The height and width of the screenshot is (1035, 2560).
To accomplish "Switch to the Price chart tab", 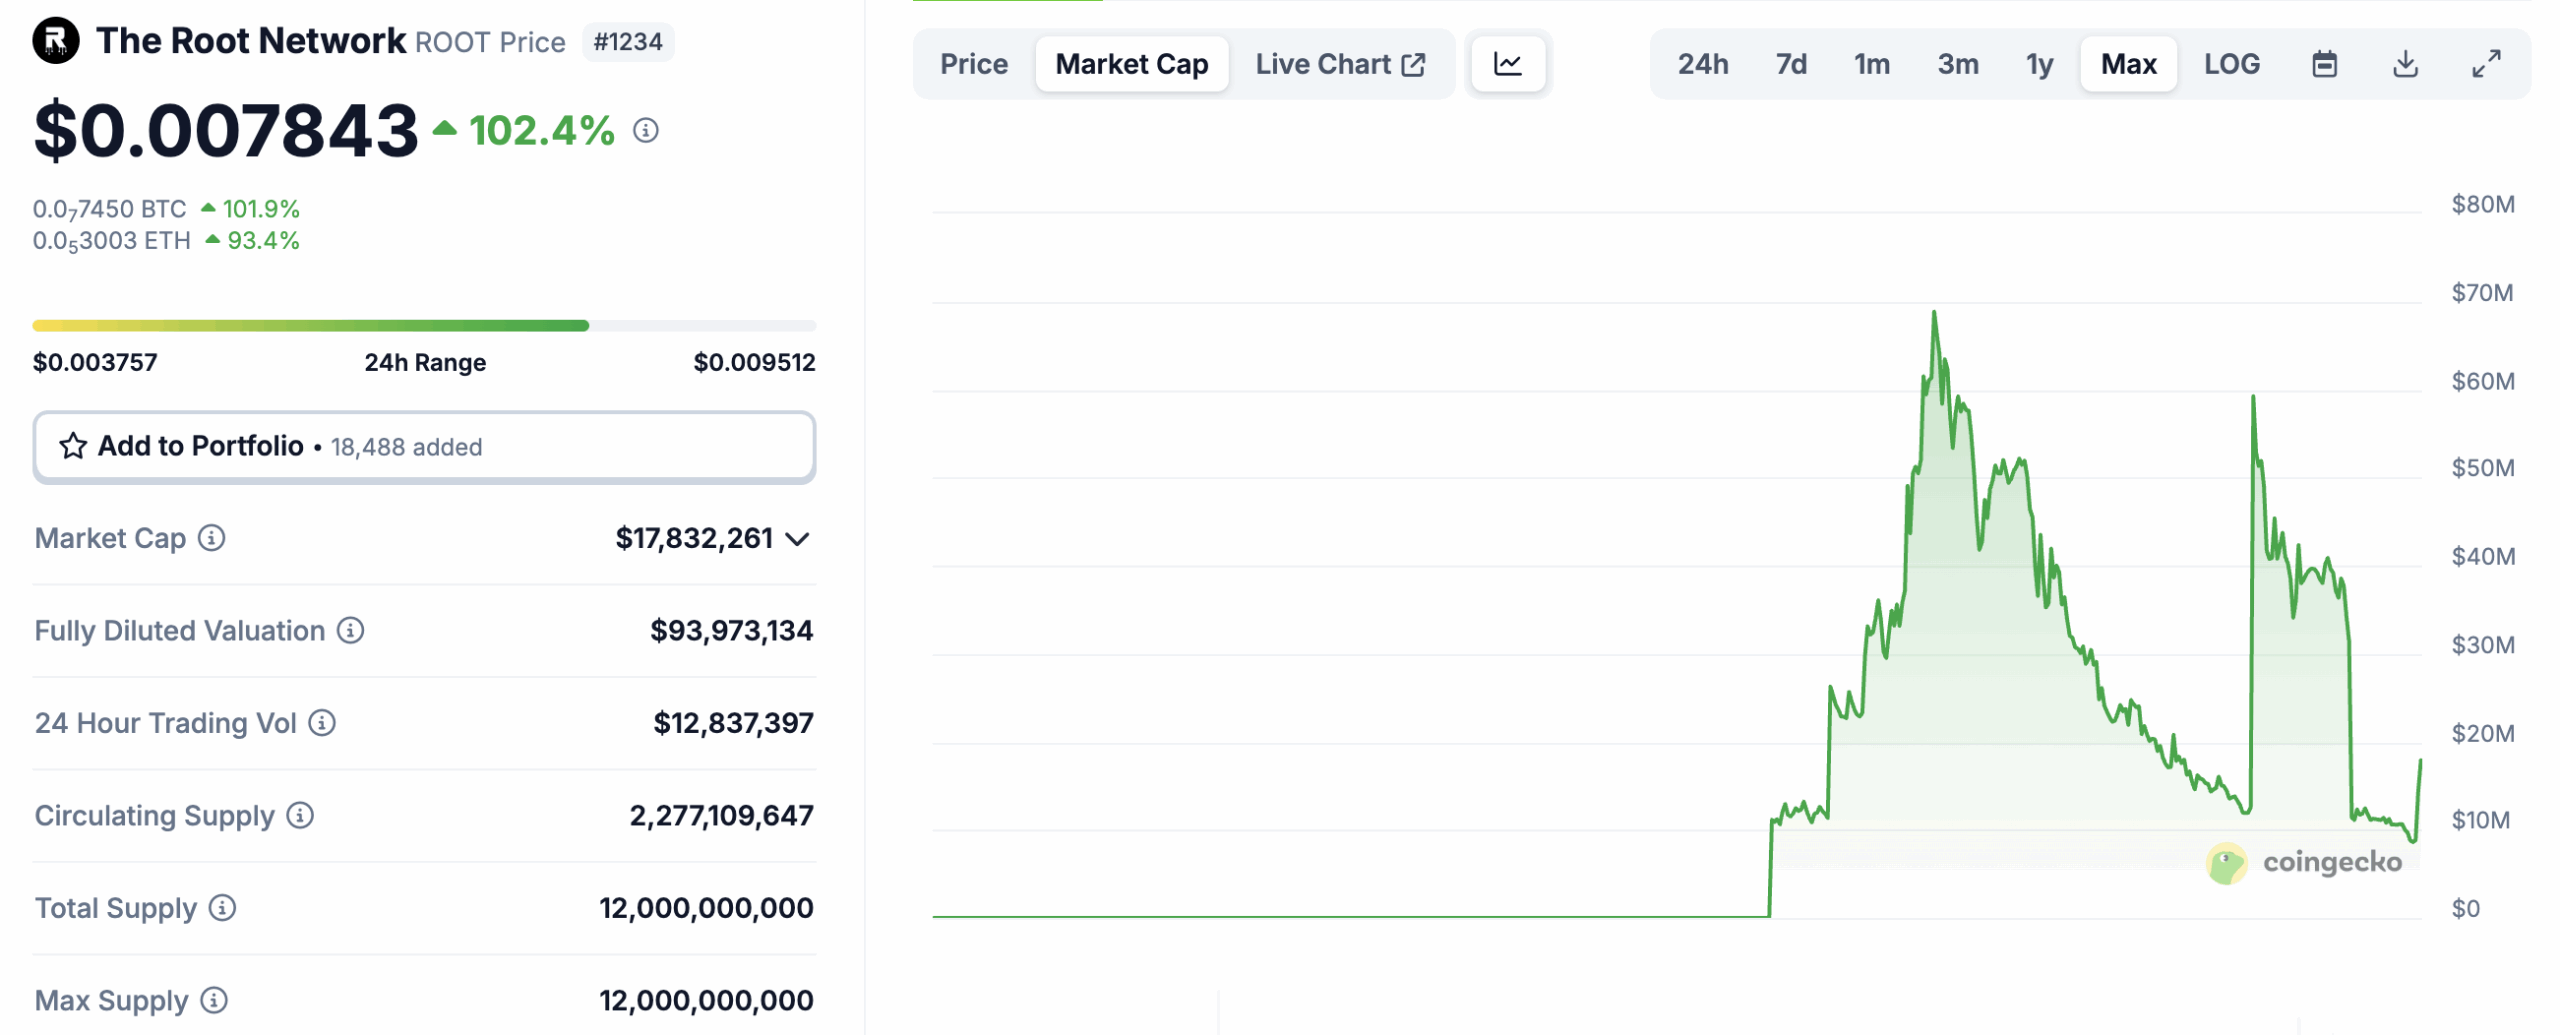I will coord(973,63).
